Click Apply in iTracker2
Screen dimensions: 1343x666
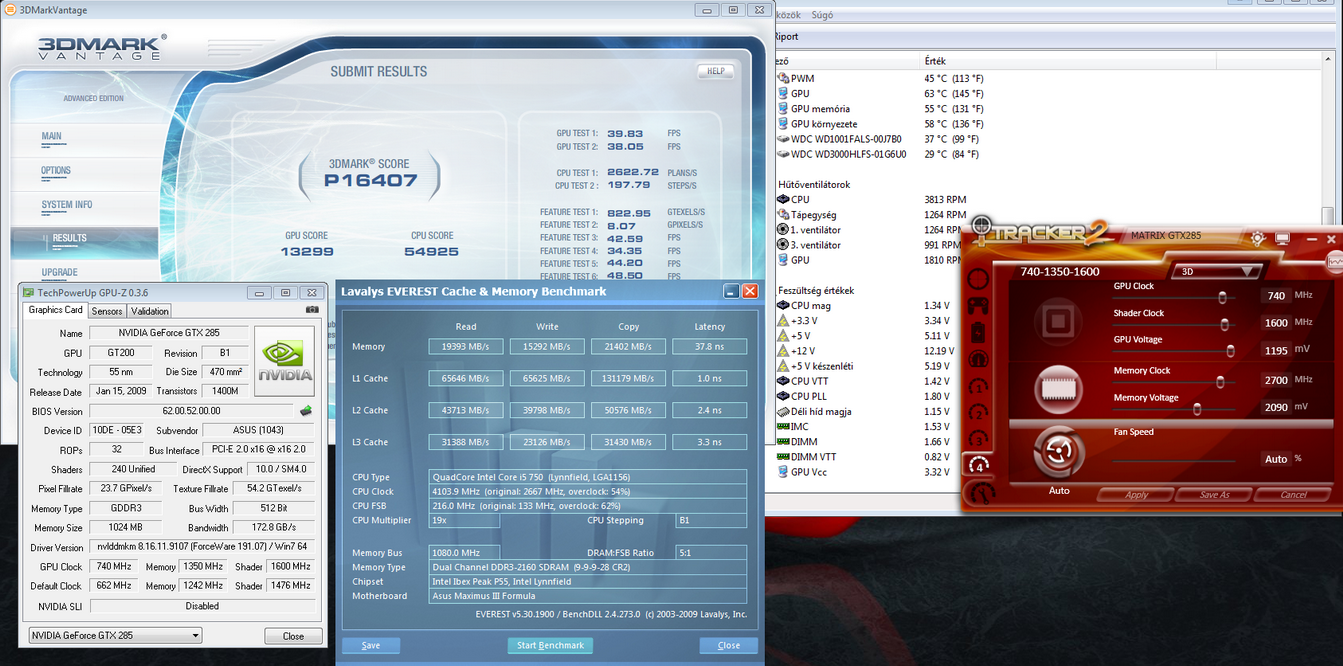(1136, 495)
